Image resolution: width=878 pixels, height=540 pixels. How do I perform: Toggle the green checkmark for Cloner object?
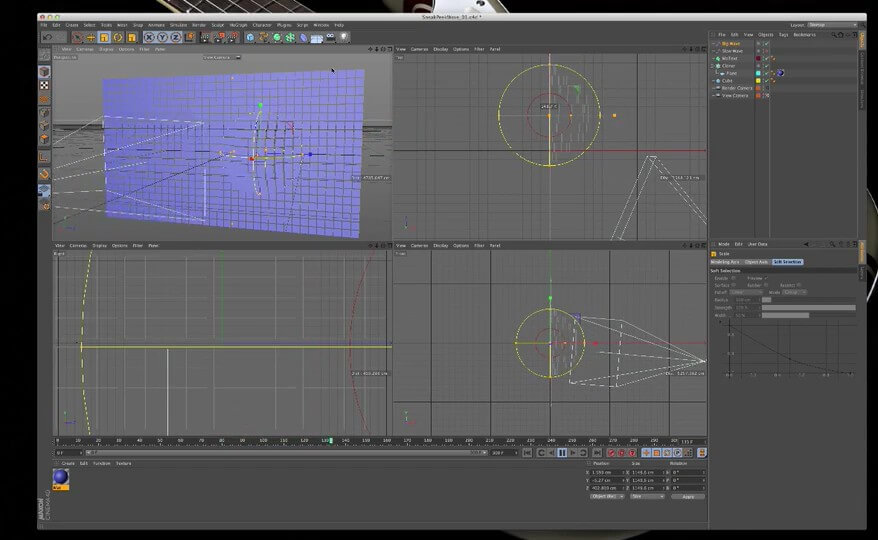pos(766,66)
